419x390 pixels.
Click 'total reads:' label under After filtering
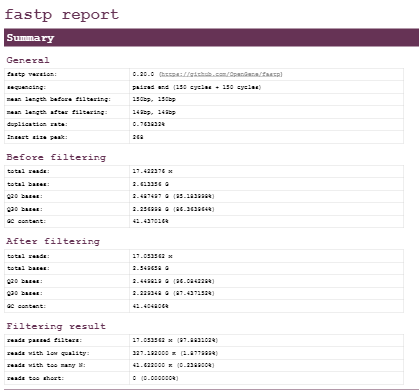28,256
